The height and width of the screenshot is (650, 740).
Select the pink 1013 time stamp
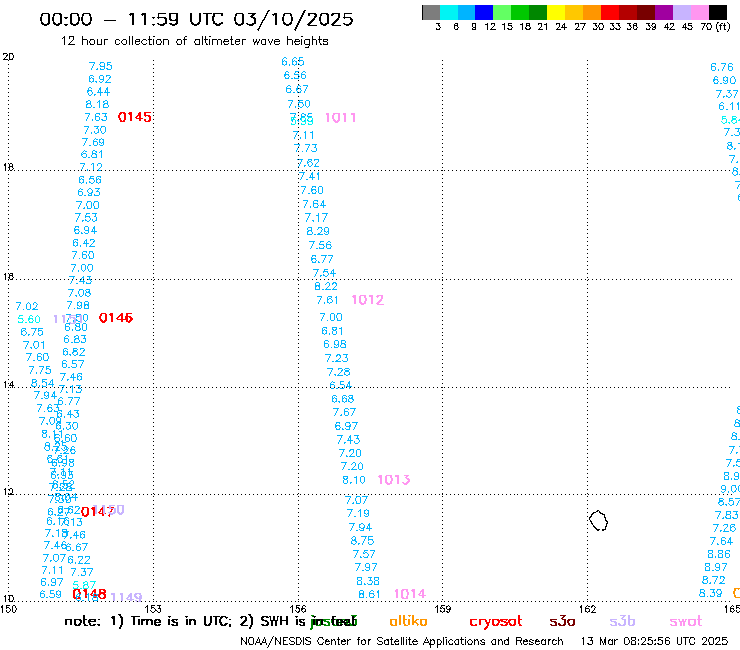click(394, 480)
